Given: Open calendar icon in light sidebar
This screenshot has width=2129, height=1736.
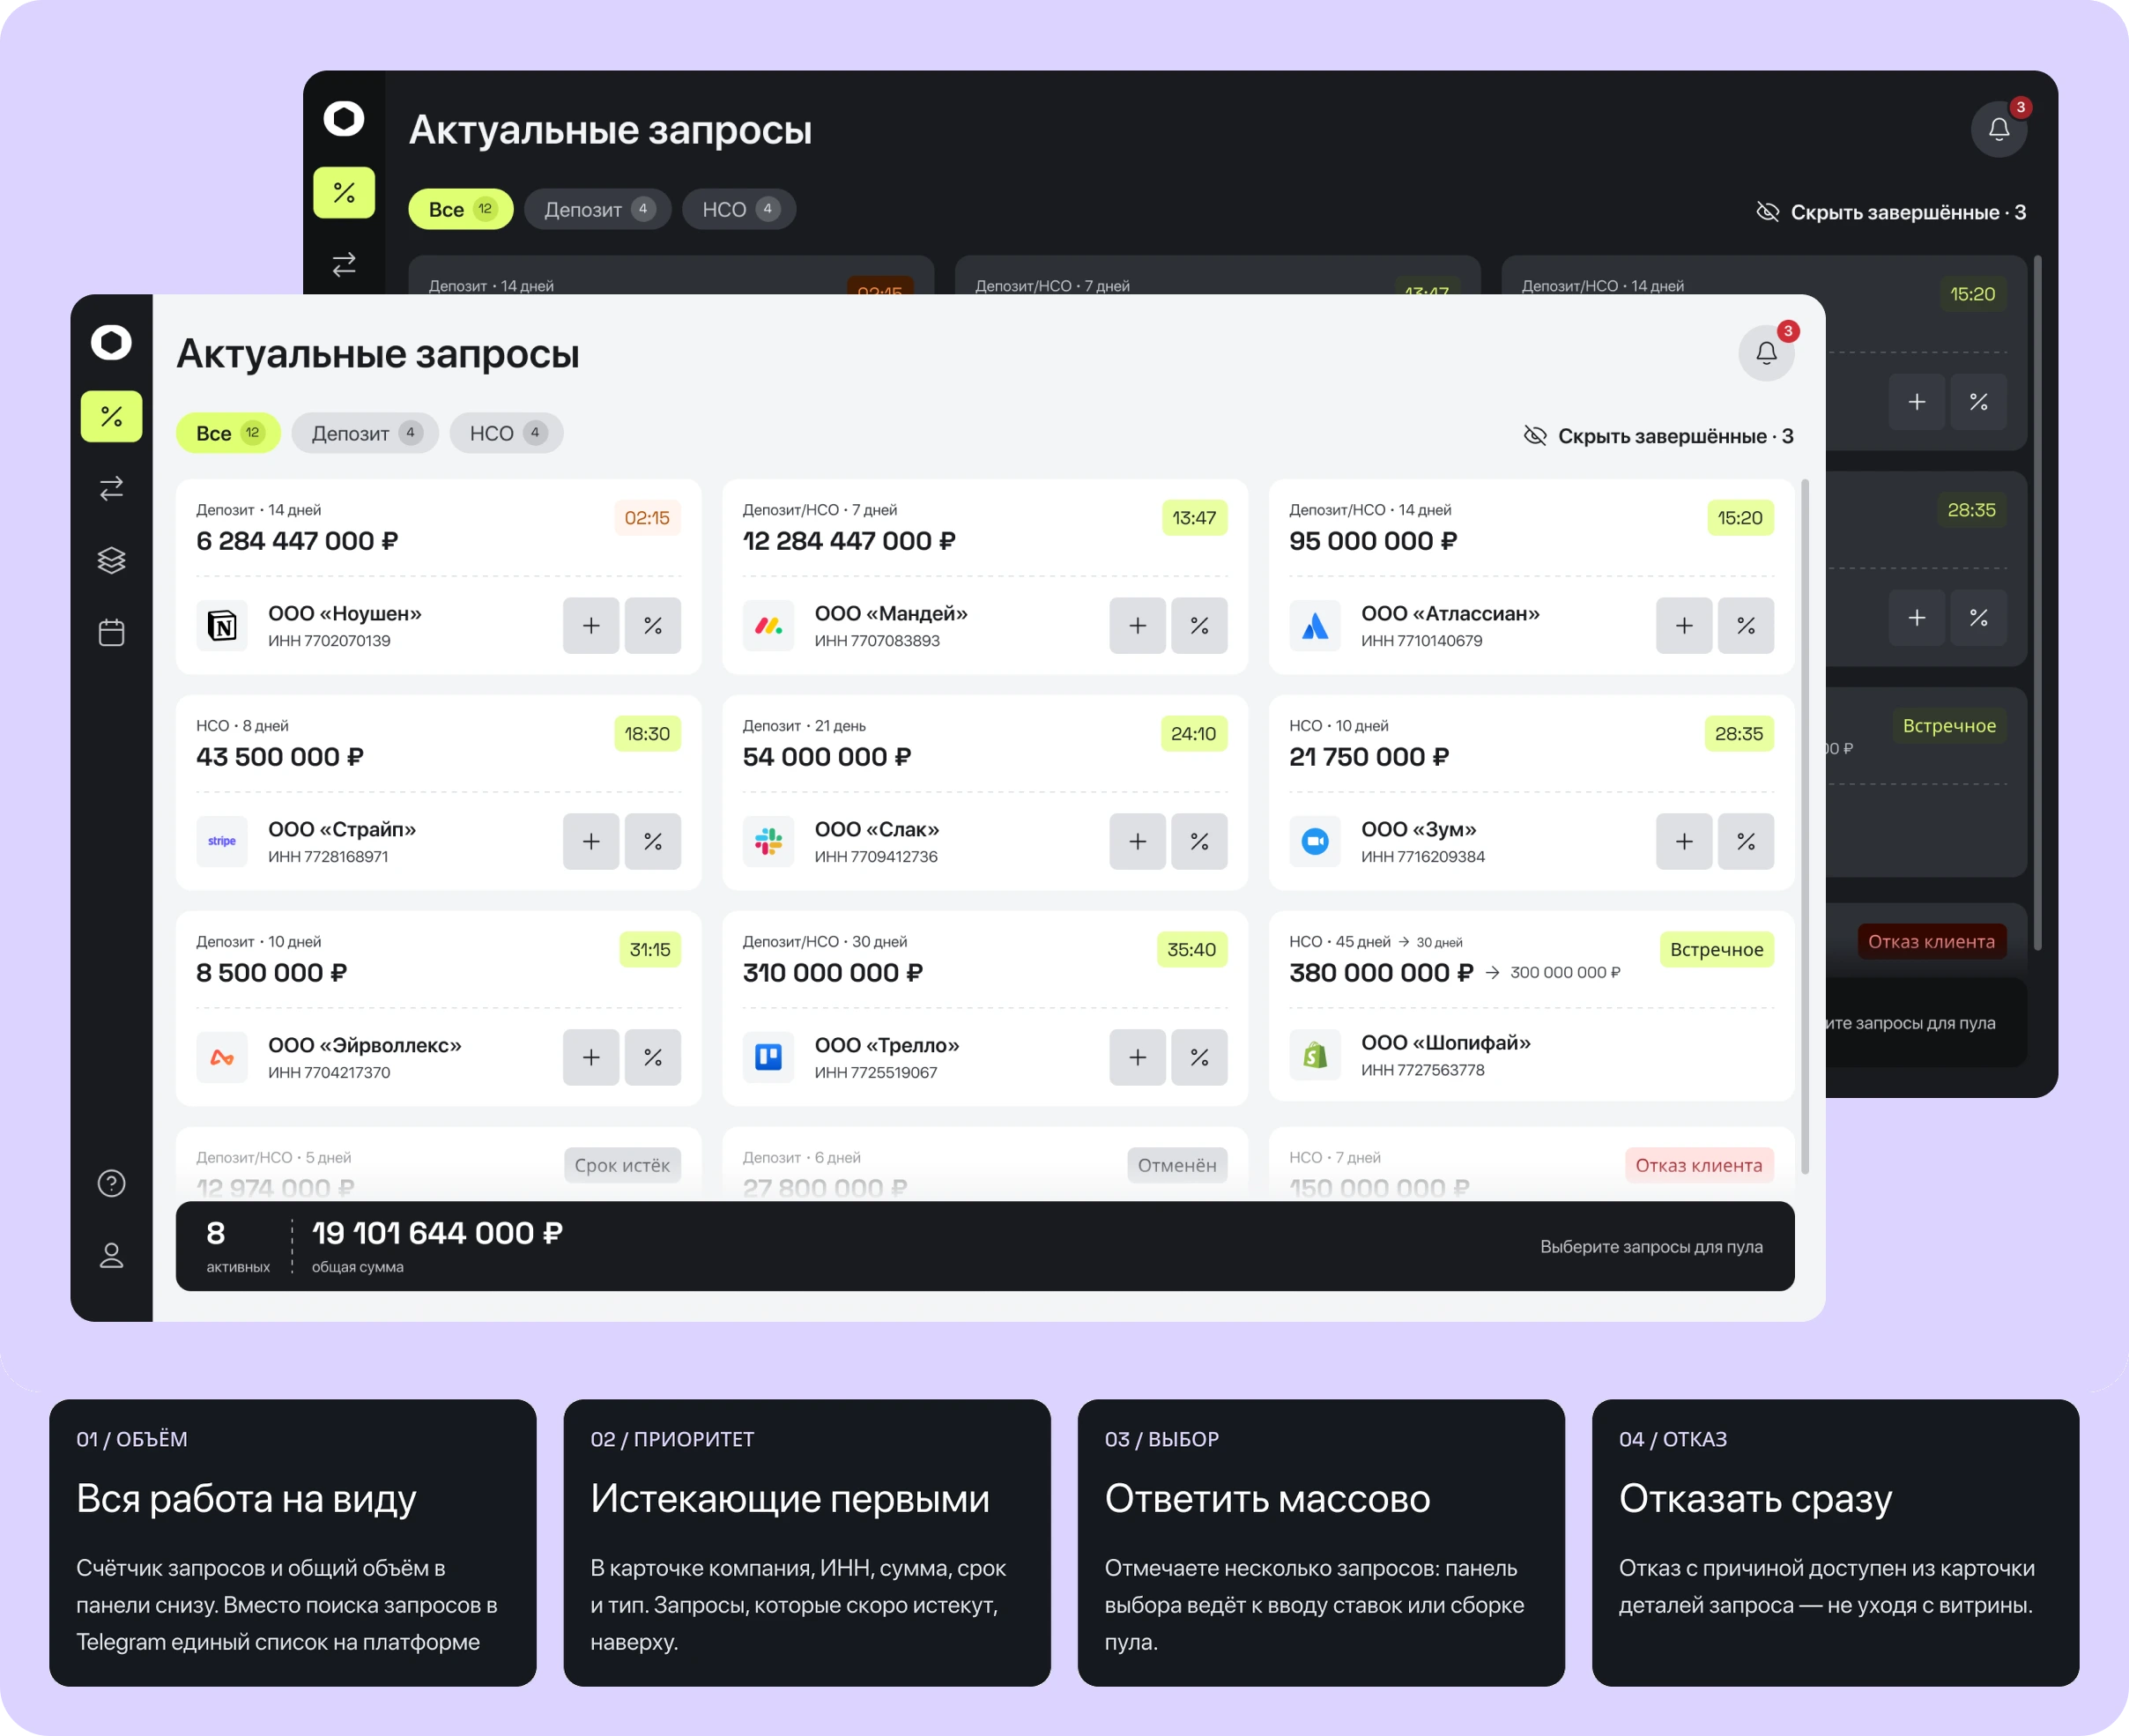Looking at the screenshot, I should pos(111,632).
